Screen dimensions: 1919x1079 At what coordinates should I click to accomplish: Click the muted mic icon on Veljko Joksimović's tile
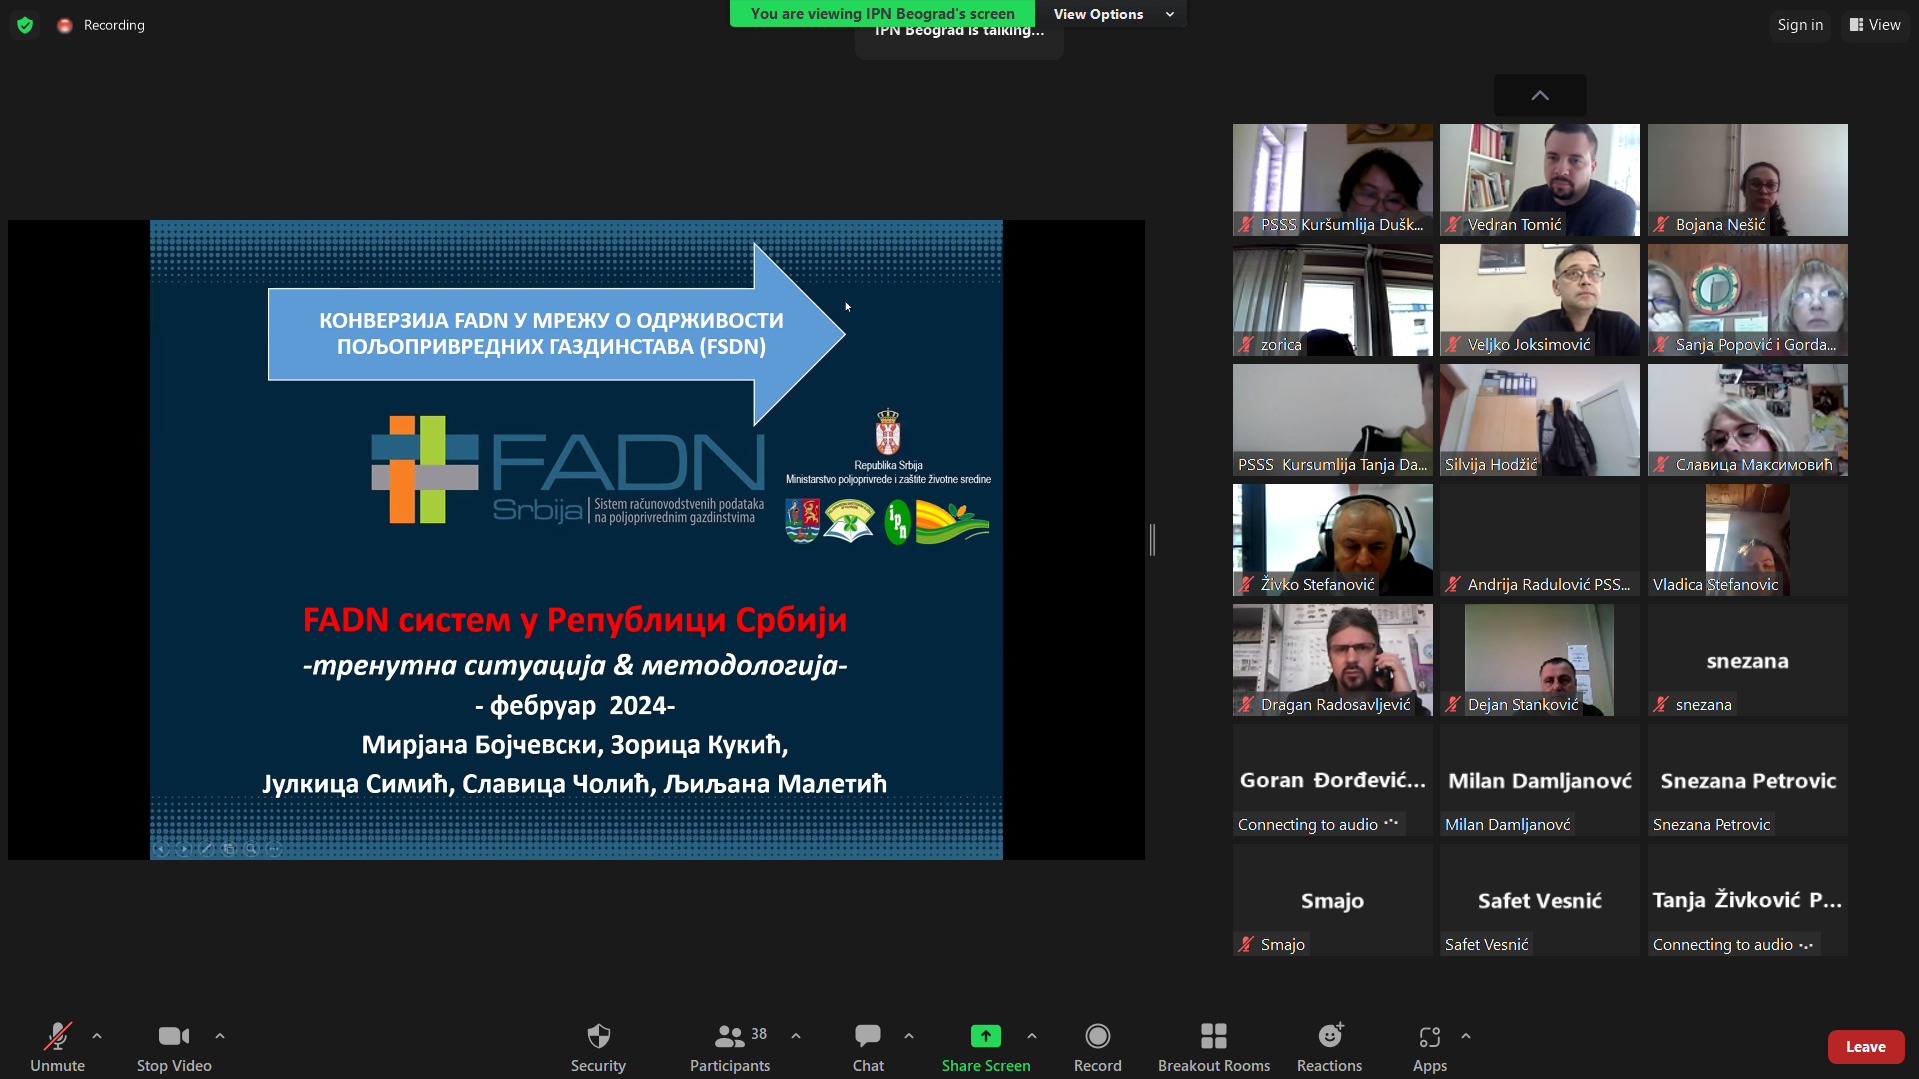click(x=1453, y=345)
